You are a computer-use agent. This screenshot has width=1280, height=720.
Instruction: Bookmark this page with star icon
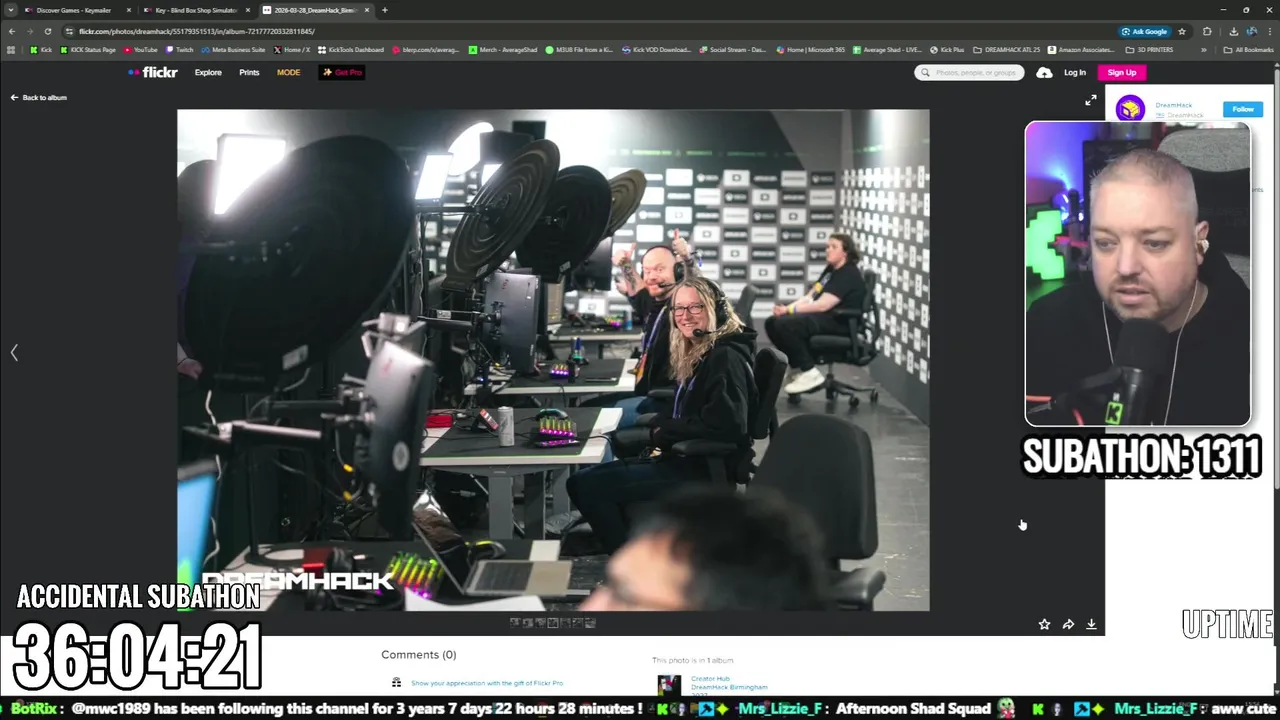pyautogui.click(x=1182, y=31)
